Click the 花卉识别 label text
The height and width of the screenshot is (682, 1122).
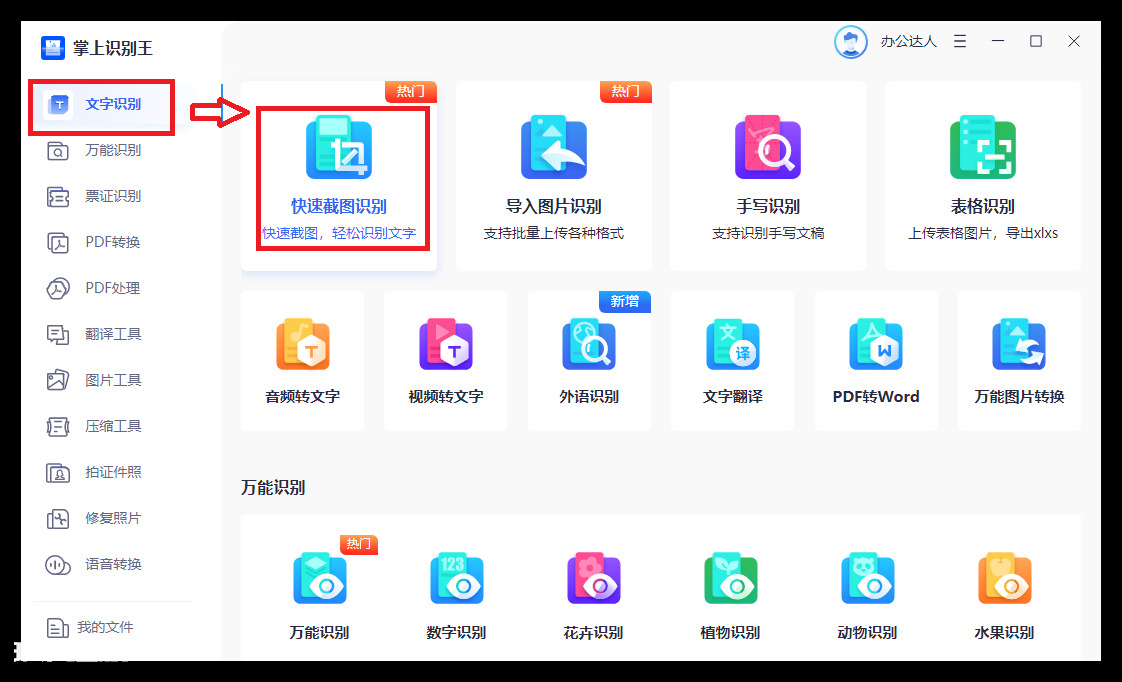(593, 633)
